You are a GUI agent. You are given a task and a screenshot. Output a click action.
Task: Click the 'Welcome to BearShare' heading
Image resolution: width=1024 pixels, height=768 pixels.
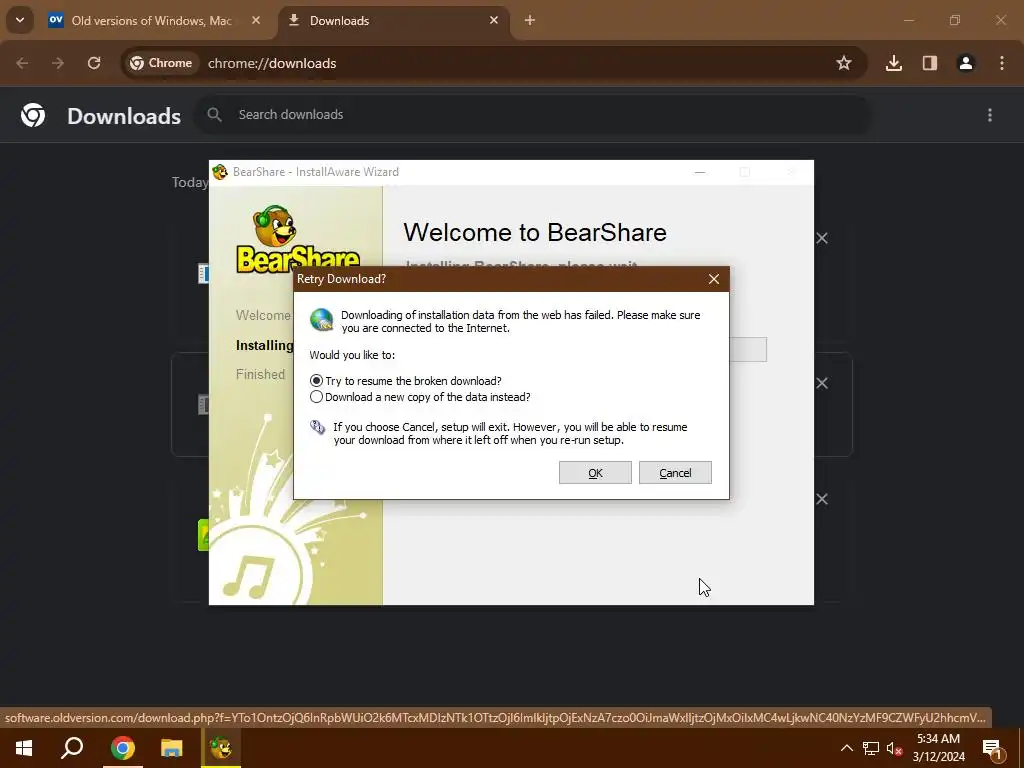click(535, 232)
